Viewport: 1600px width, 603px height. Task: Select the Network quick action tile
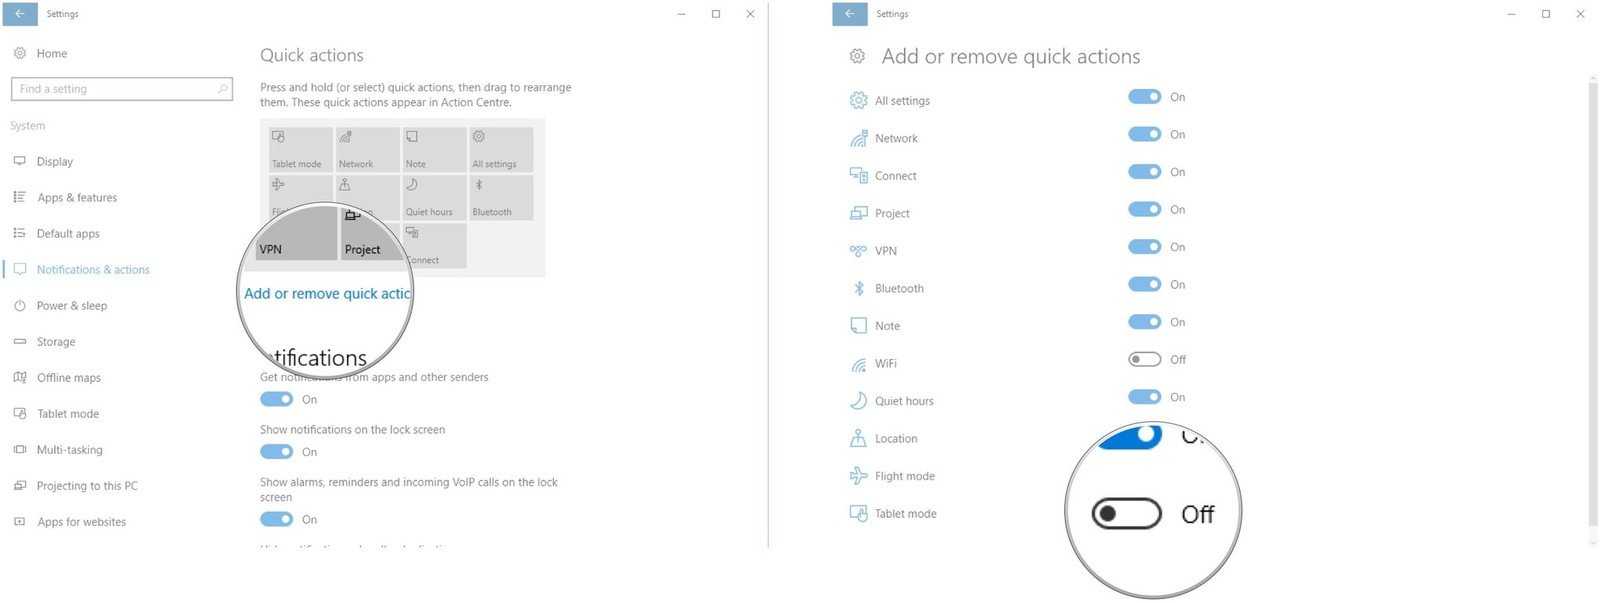coord(367,149)
